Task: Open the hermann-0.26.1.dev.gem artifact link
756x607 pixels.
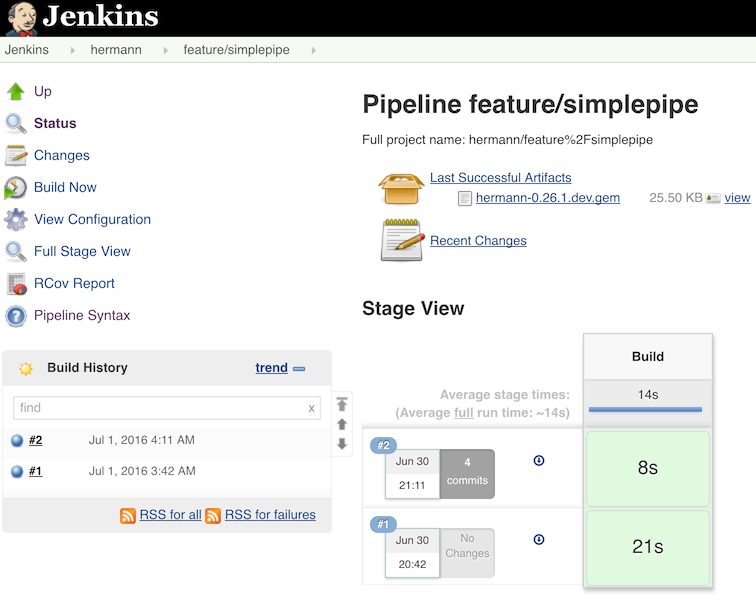Action: pos(547,198)
